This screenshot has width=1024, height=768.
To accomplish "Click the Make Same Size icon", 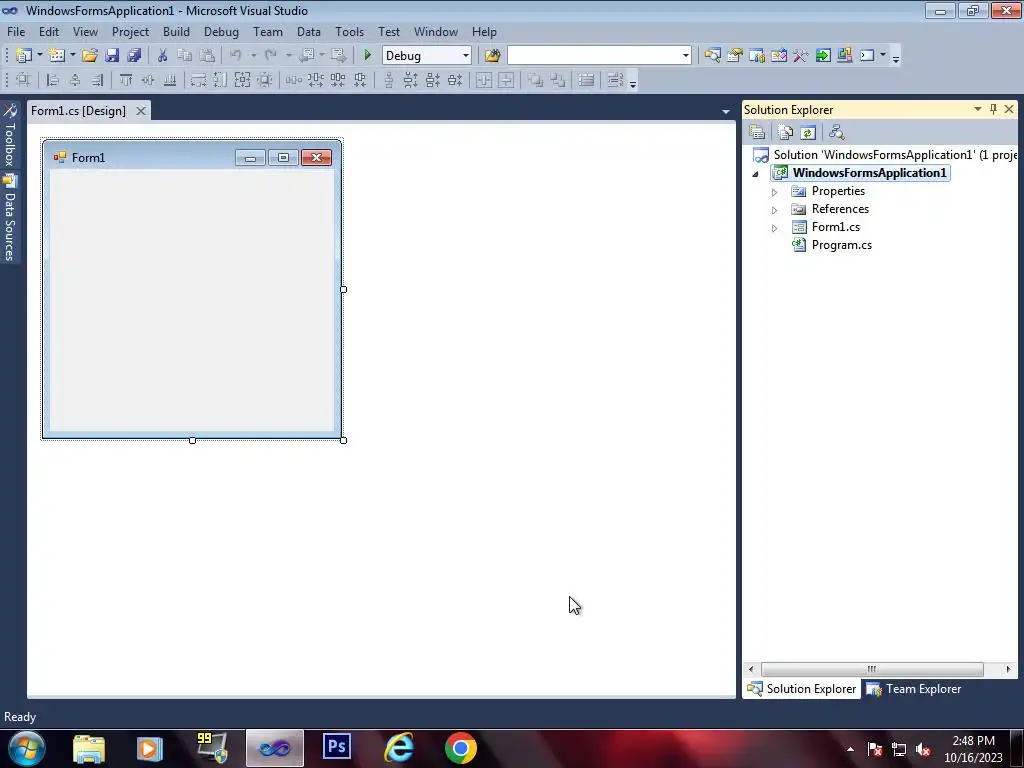I will (242, 80).
